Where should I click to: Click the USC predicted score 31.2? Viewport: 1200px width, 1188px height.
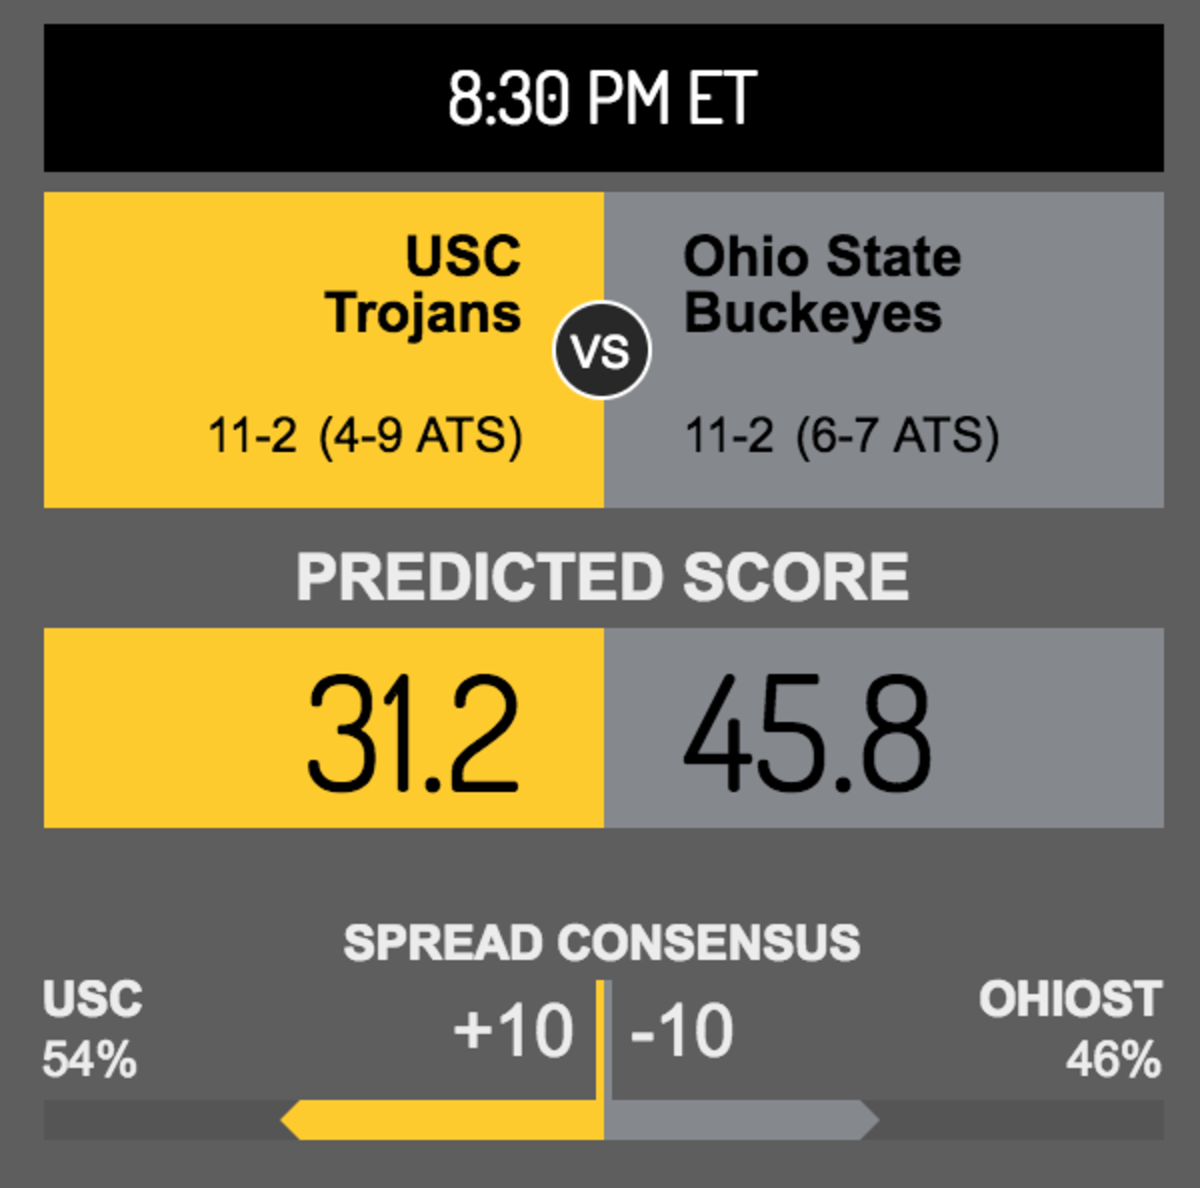click(412, 735)
